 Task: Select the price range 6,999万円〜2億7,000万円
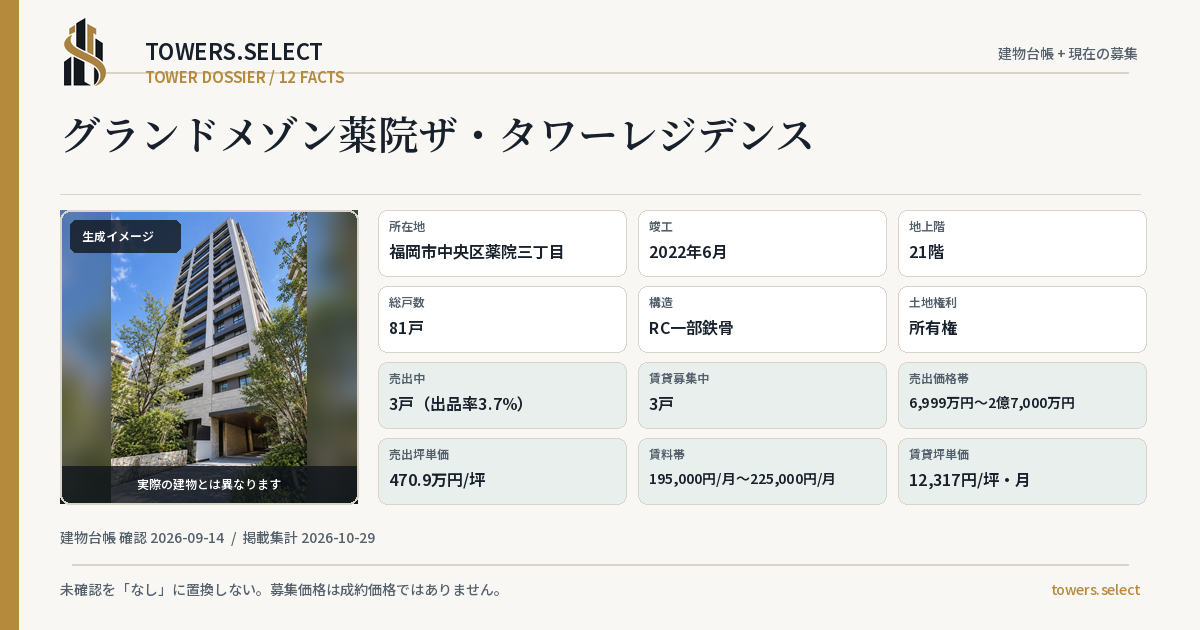tap(992, 403)
